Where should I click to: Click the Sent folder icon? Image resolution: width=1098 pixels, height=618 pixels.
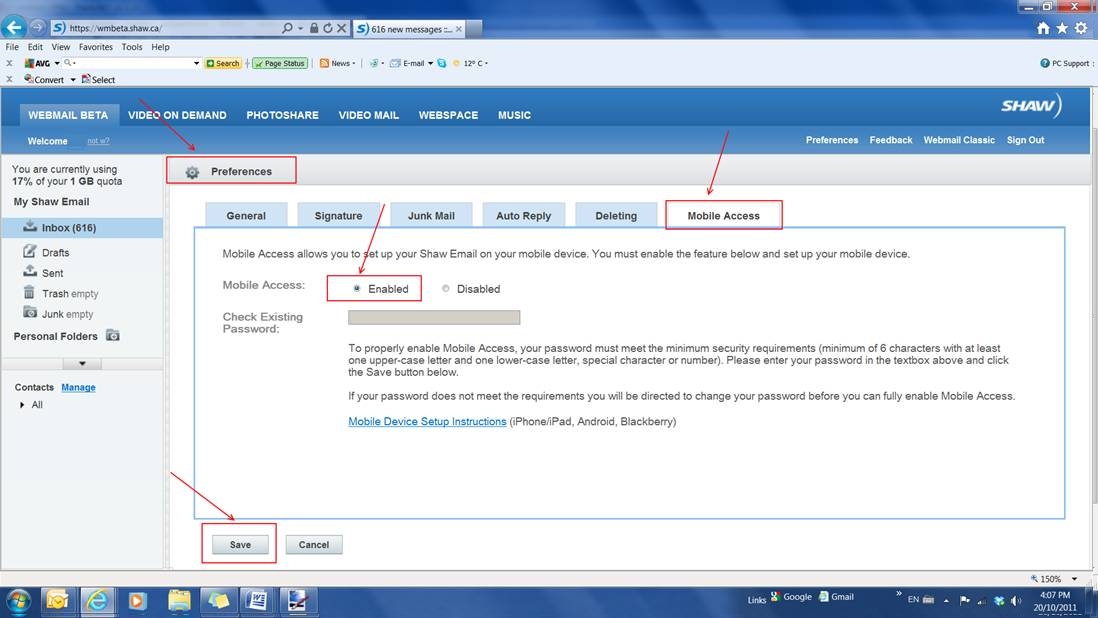coord(29,272)
